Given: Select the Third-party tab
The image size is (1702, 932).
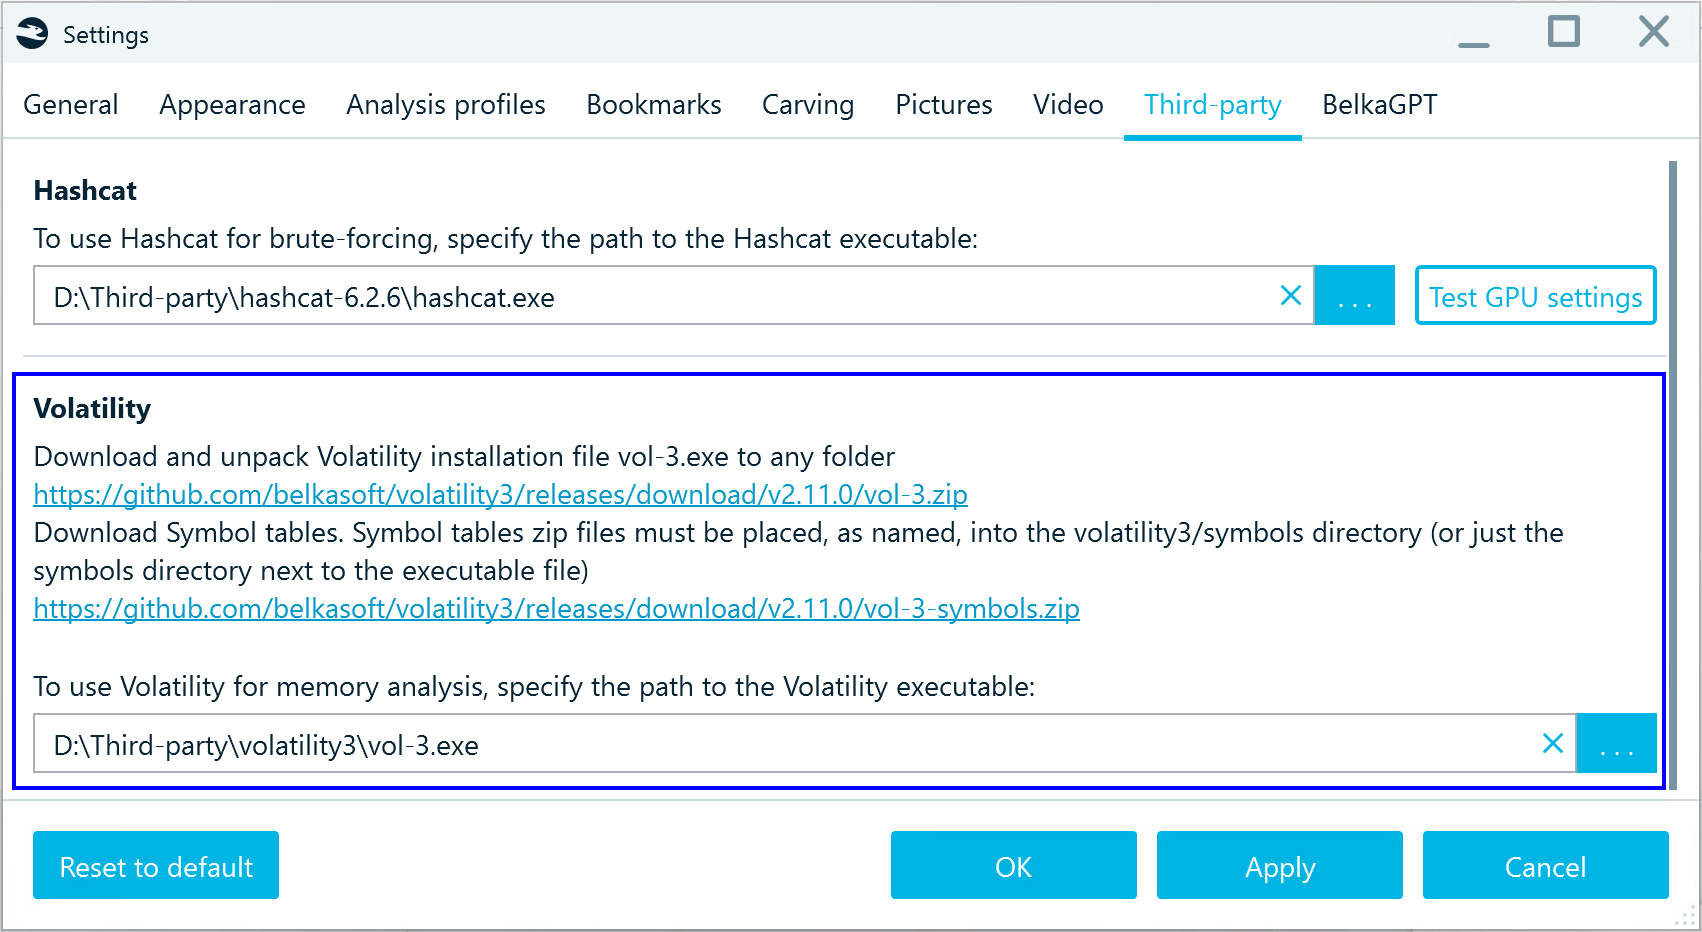Looking at the screenshot, I should (x=1213, y=105).
